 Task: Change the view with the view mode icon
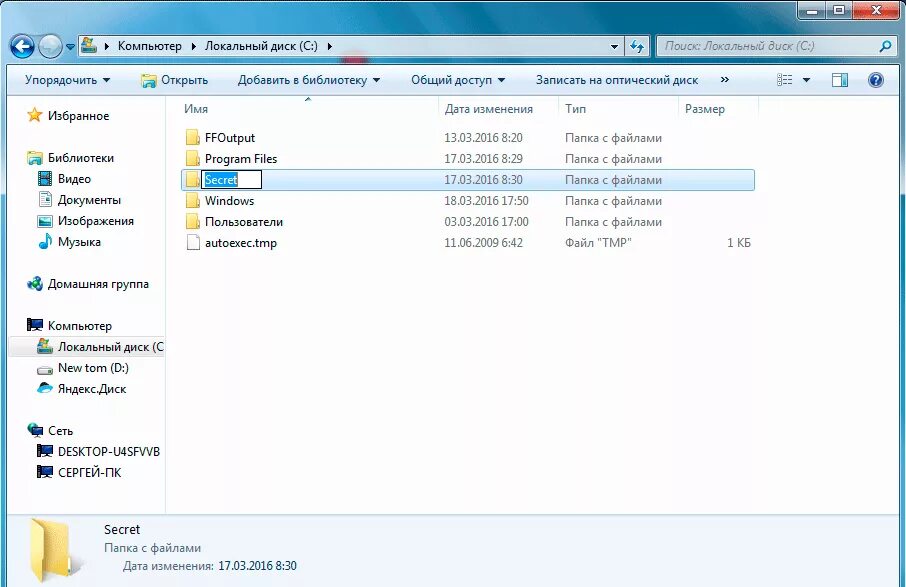tap(784, 80)
